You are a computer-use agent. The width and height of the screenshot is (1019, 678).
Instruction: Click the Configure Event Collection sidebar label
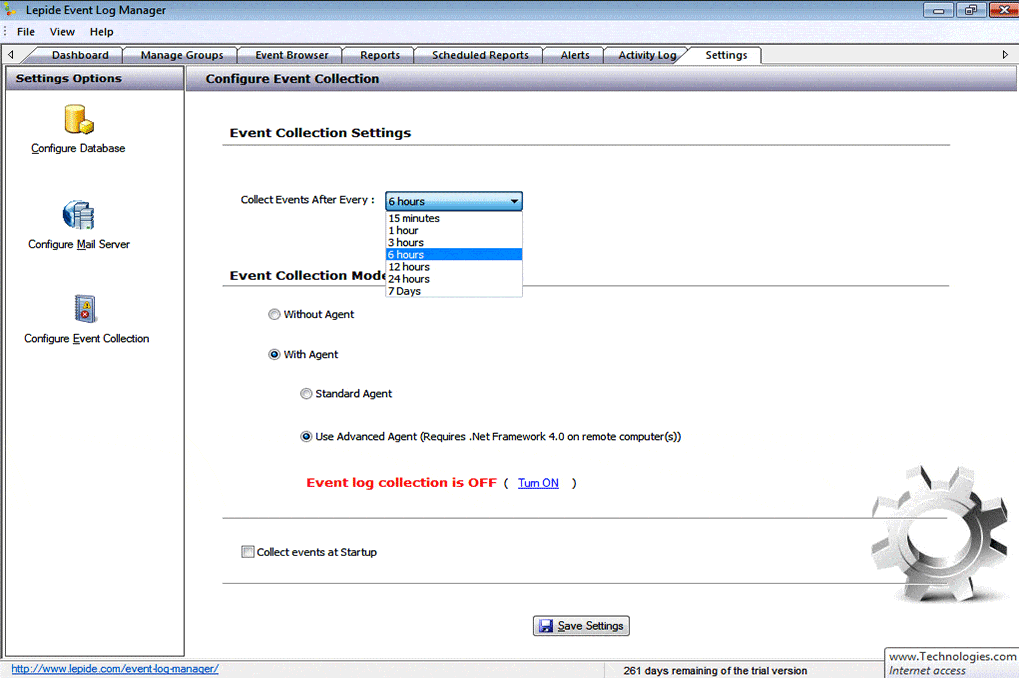click(x=86, y=339)
